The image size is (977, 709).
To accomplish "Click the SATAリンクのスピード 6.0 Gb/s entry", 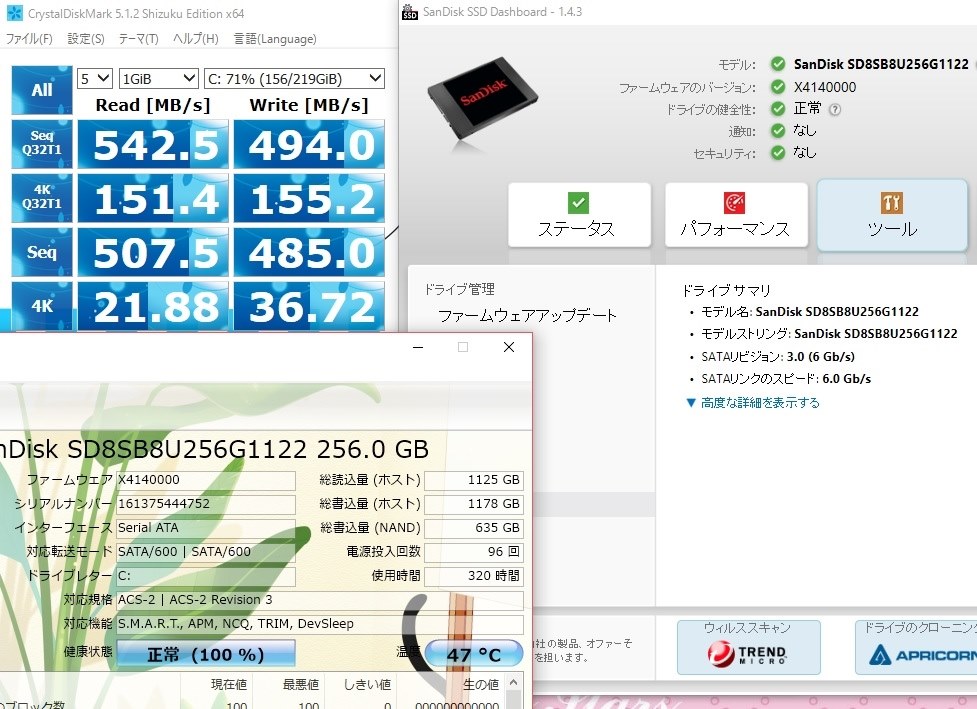I will coord(786,379).
